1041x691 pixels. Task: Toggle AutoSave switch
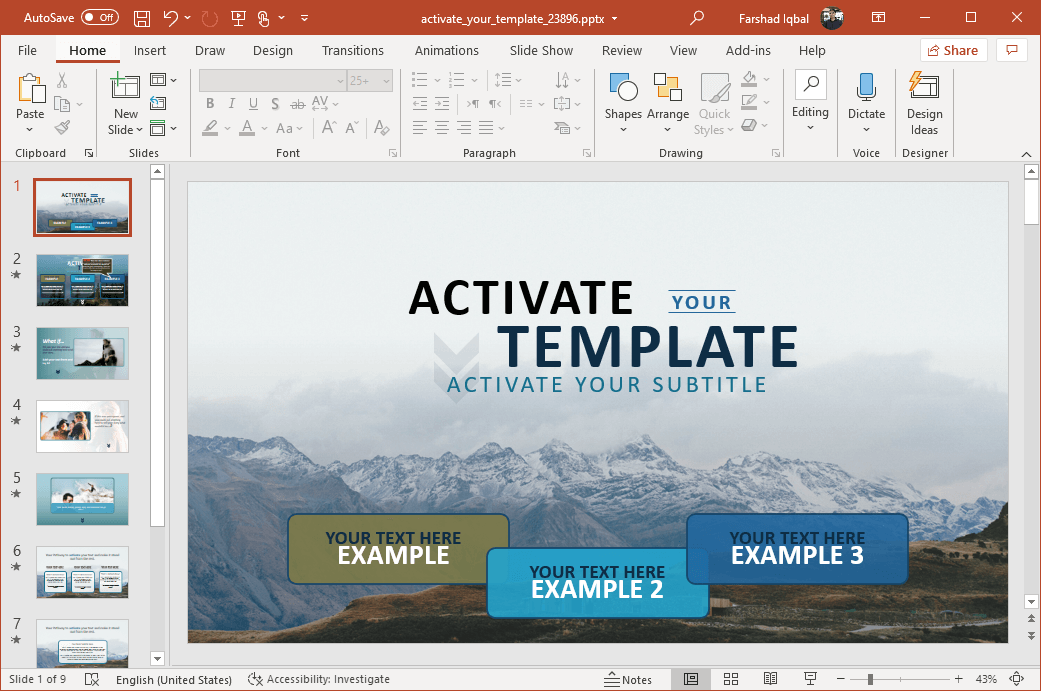coord(99,18)
